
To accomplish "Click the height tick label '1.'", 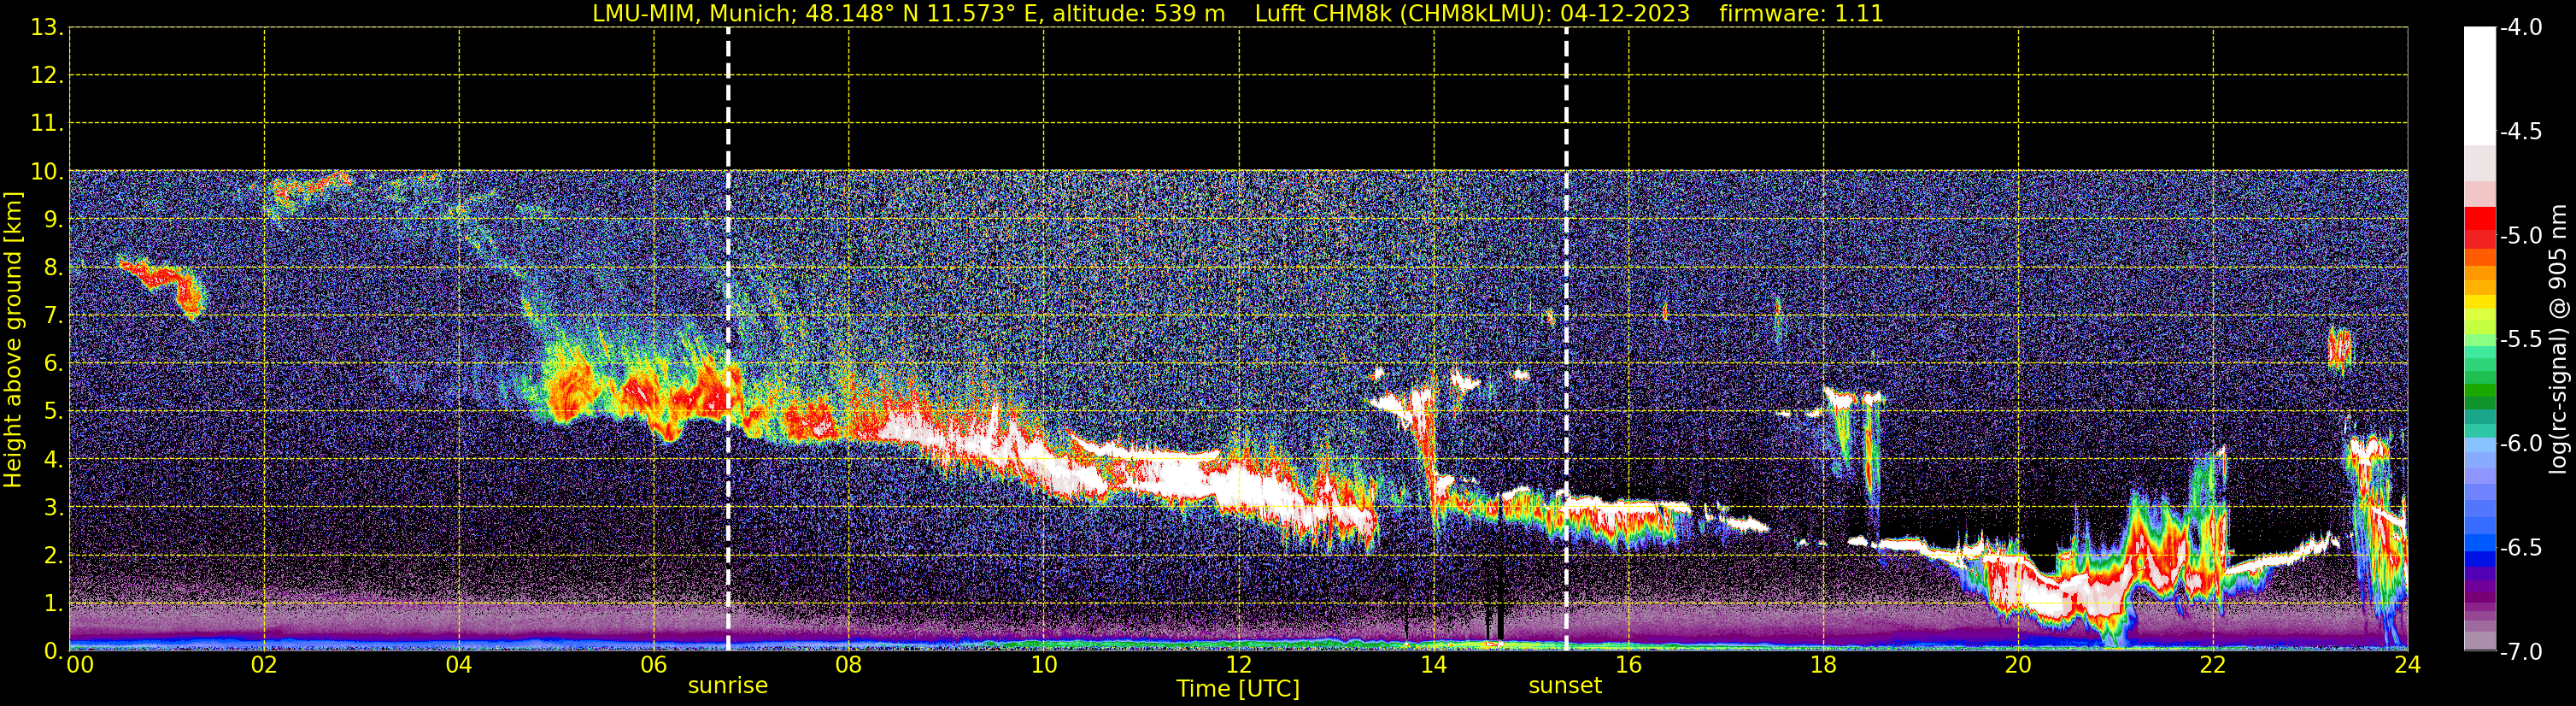I will 53,604.
